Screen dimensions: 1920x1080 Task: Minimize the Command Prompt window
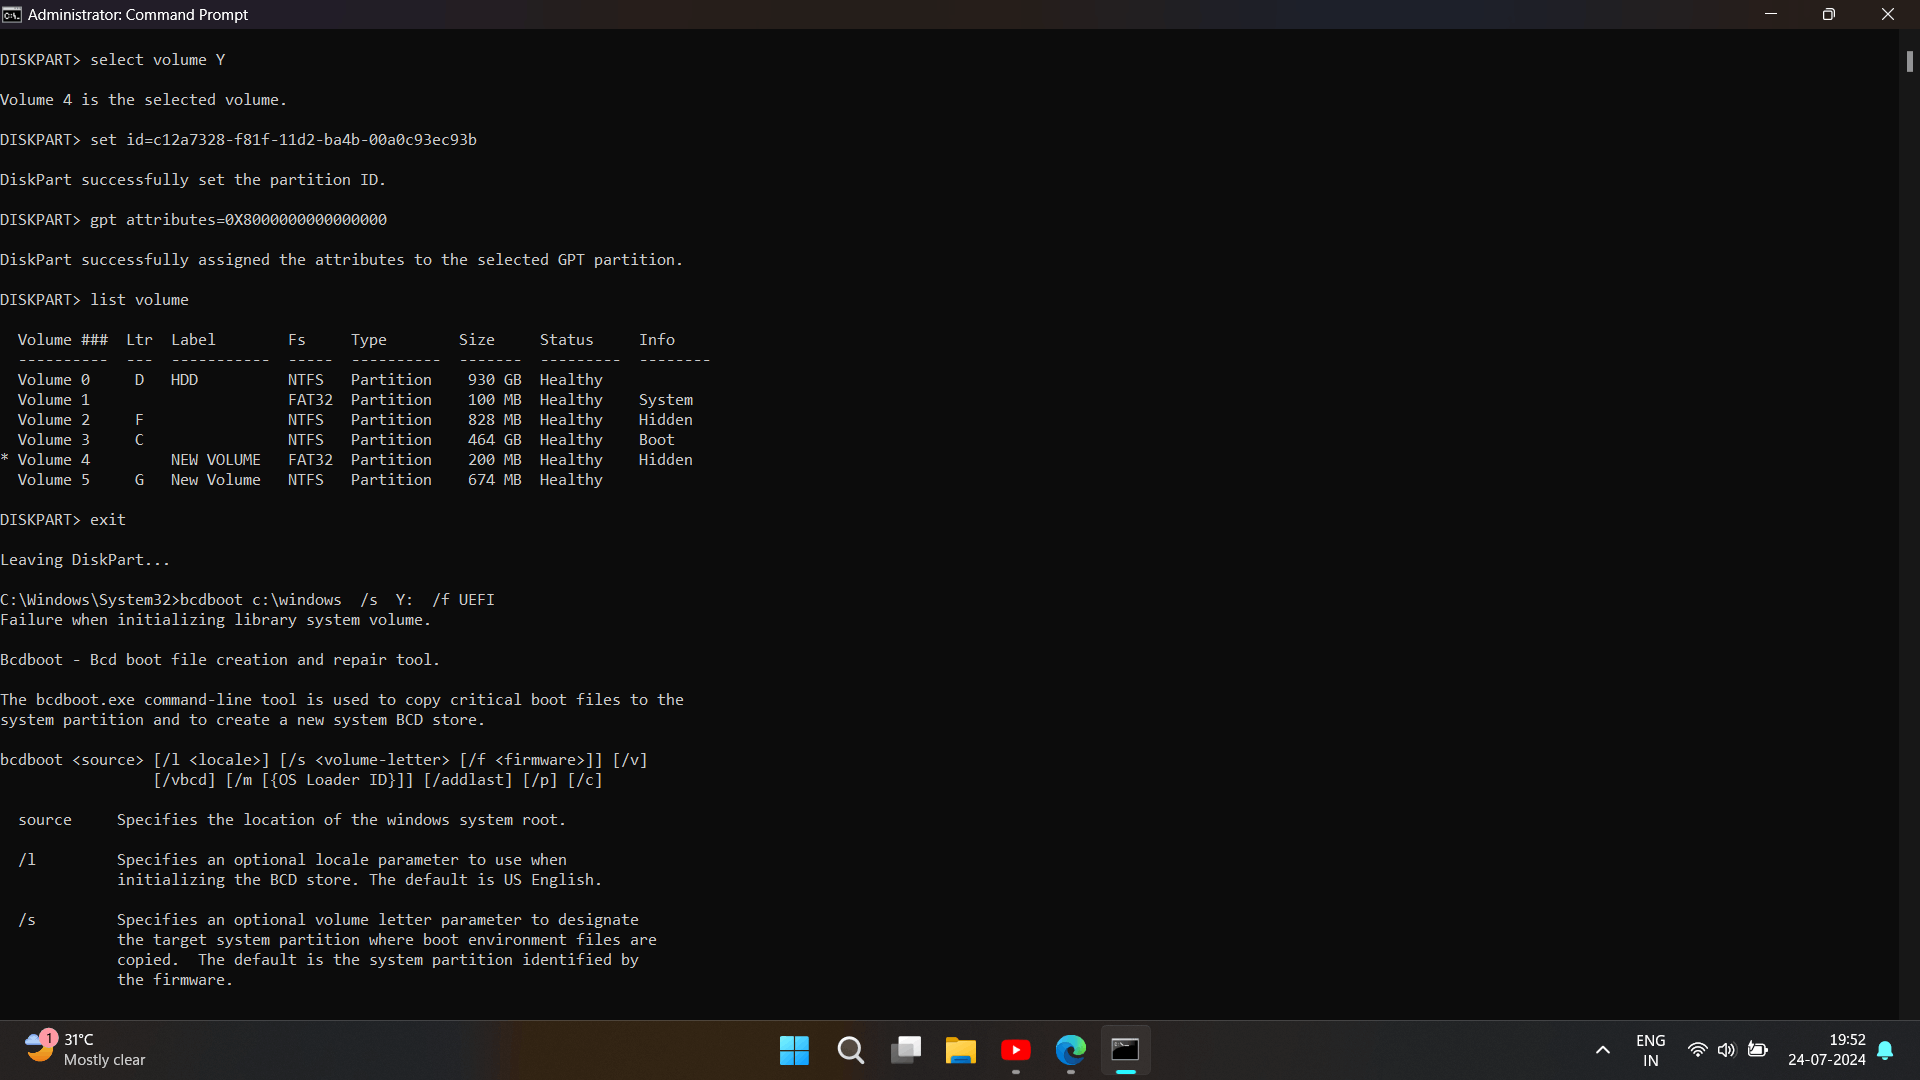1771,15
